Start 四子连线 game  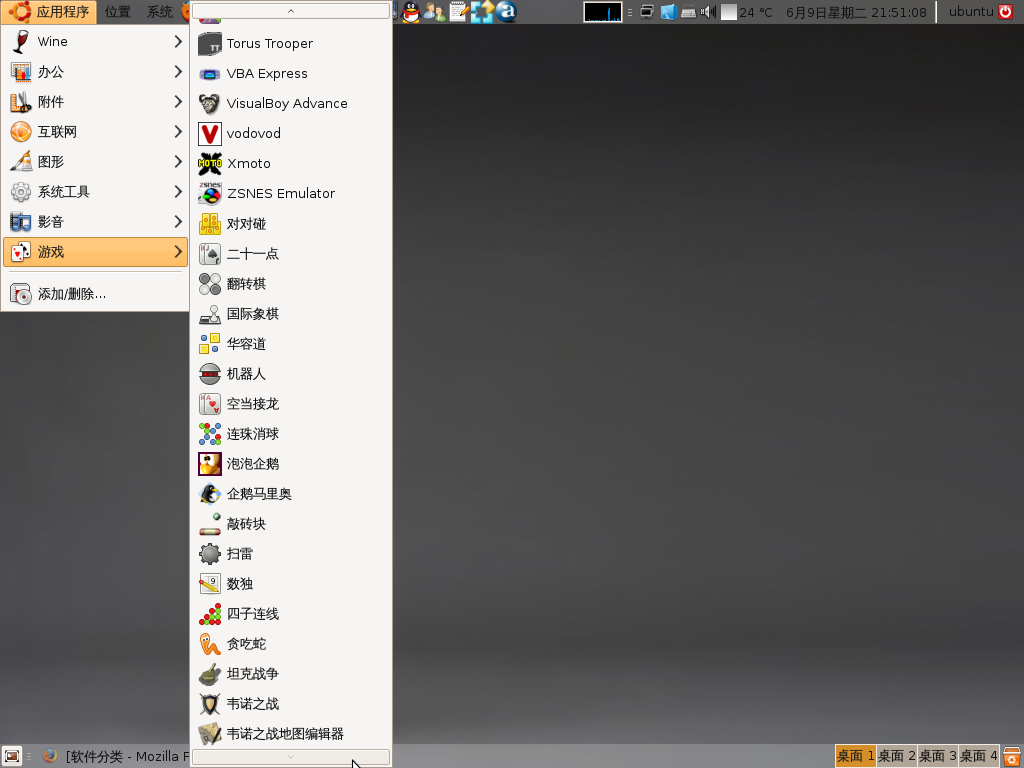[x=291, y=614]
